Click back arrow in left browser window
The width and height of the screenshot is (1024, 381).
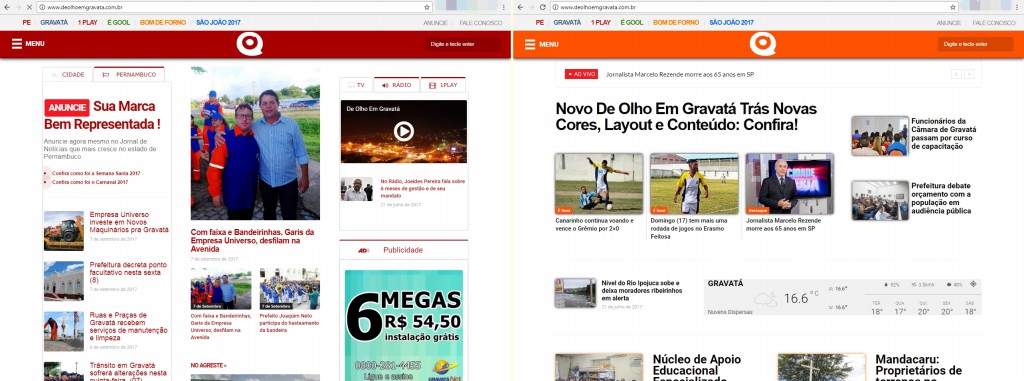pyautogui.click(x=7, y=7)
